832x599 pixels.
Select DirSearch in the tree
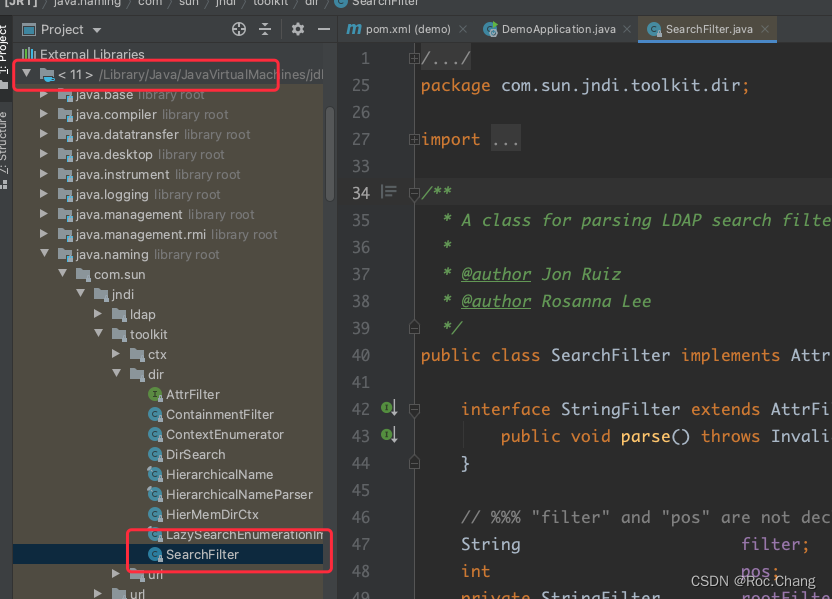[x=195, y=455]
